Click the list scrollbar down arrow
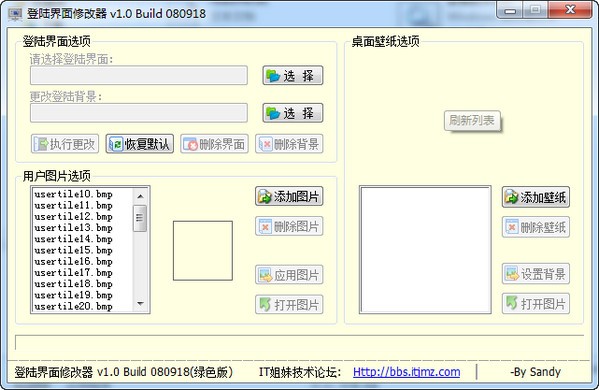 pos(140,304)
